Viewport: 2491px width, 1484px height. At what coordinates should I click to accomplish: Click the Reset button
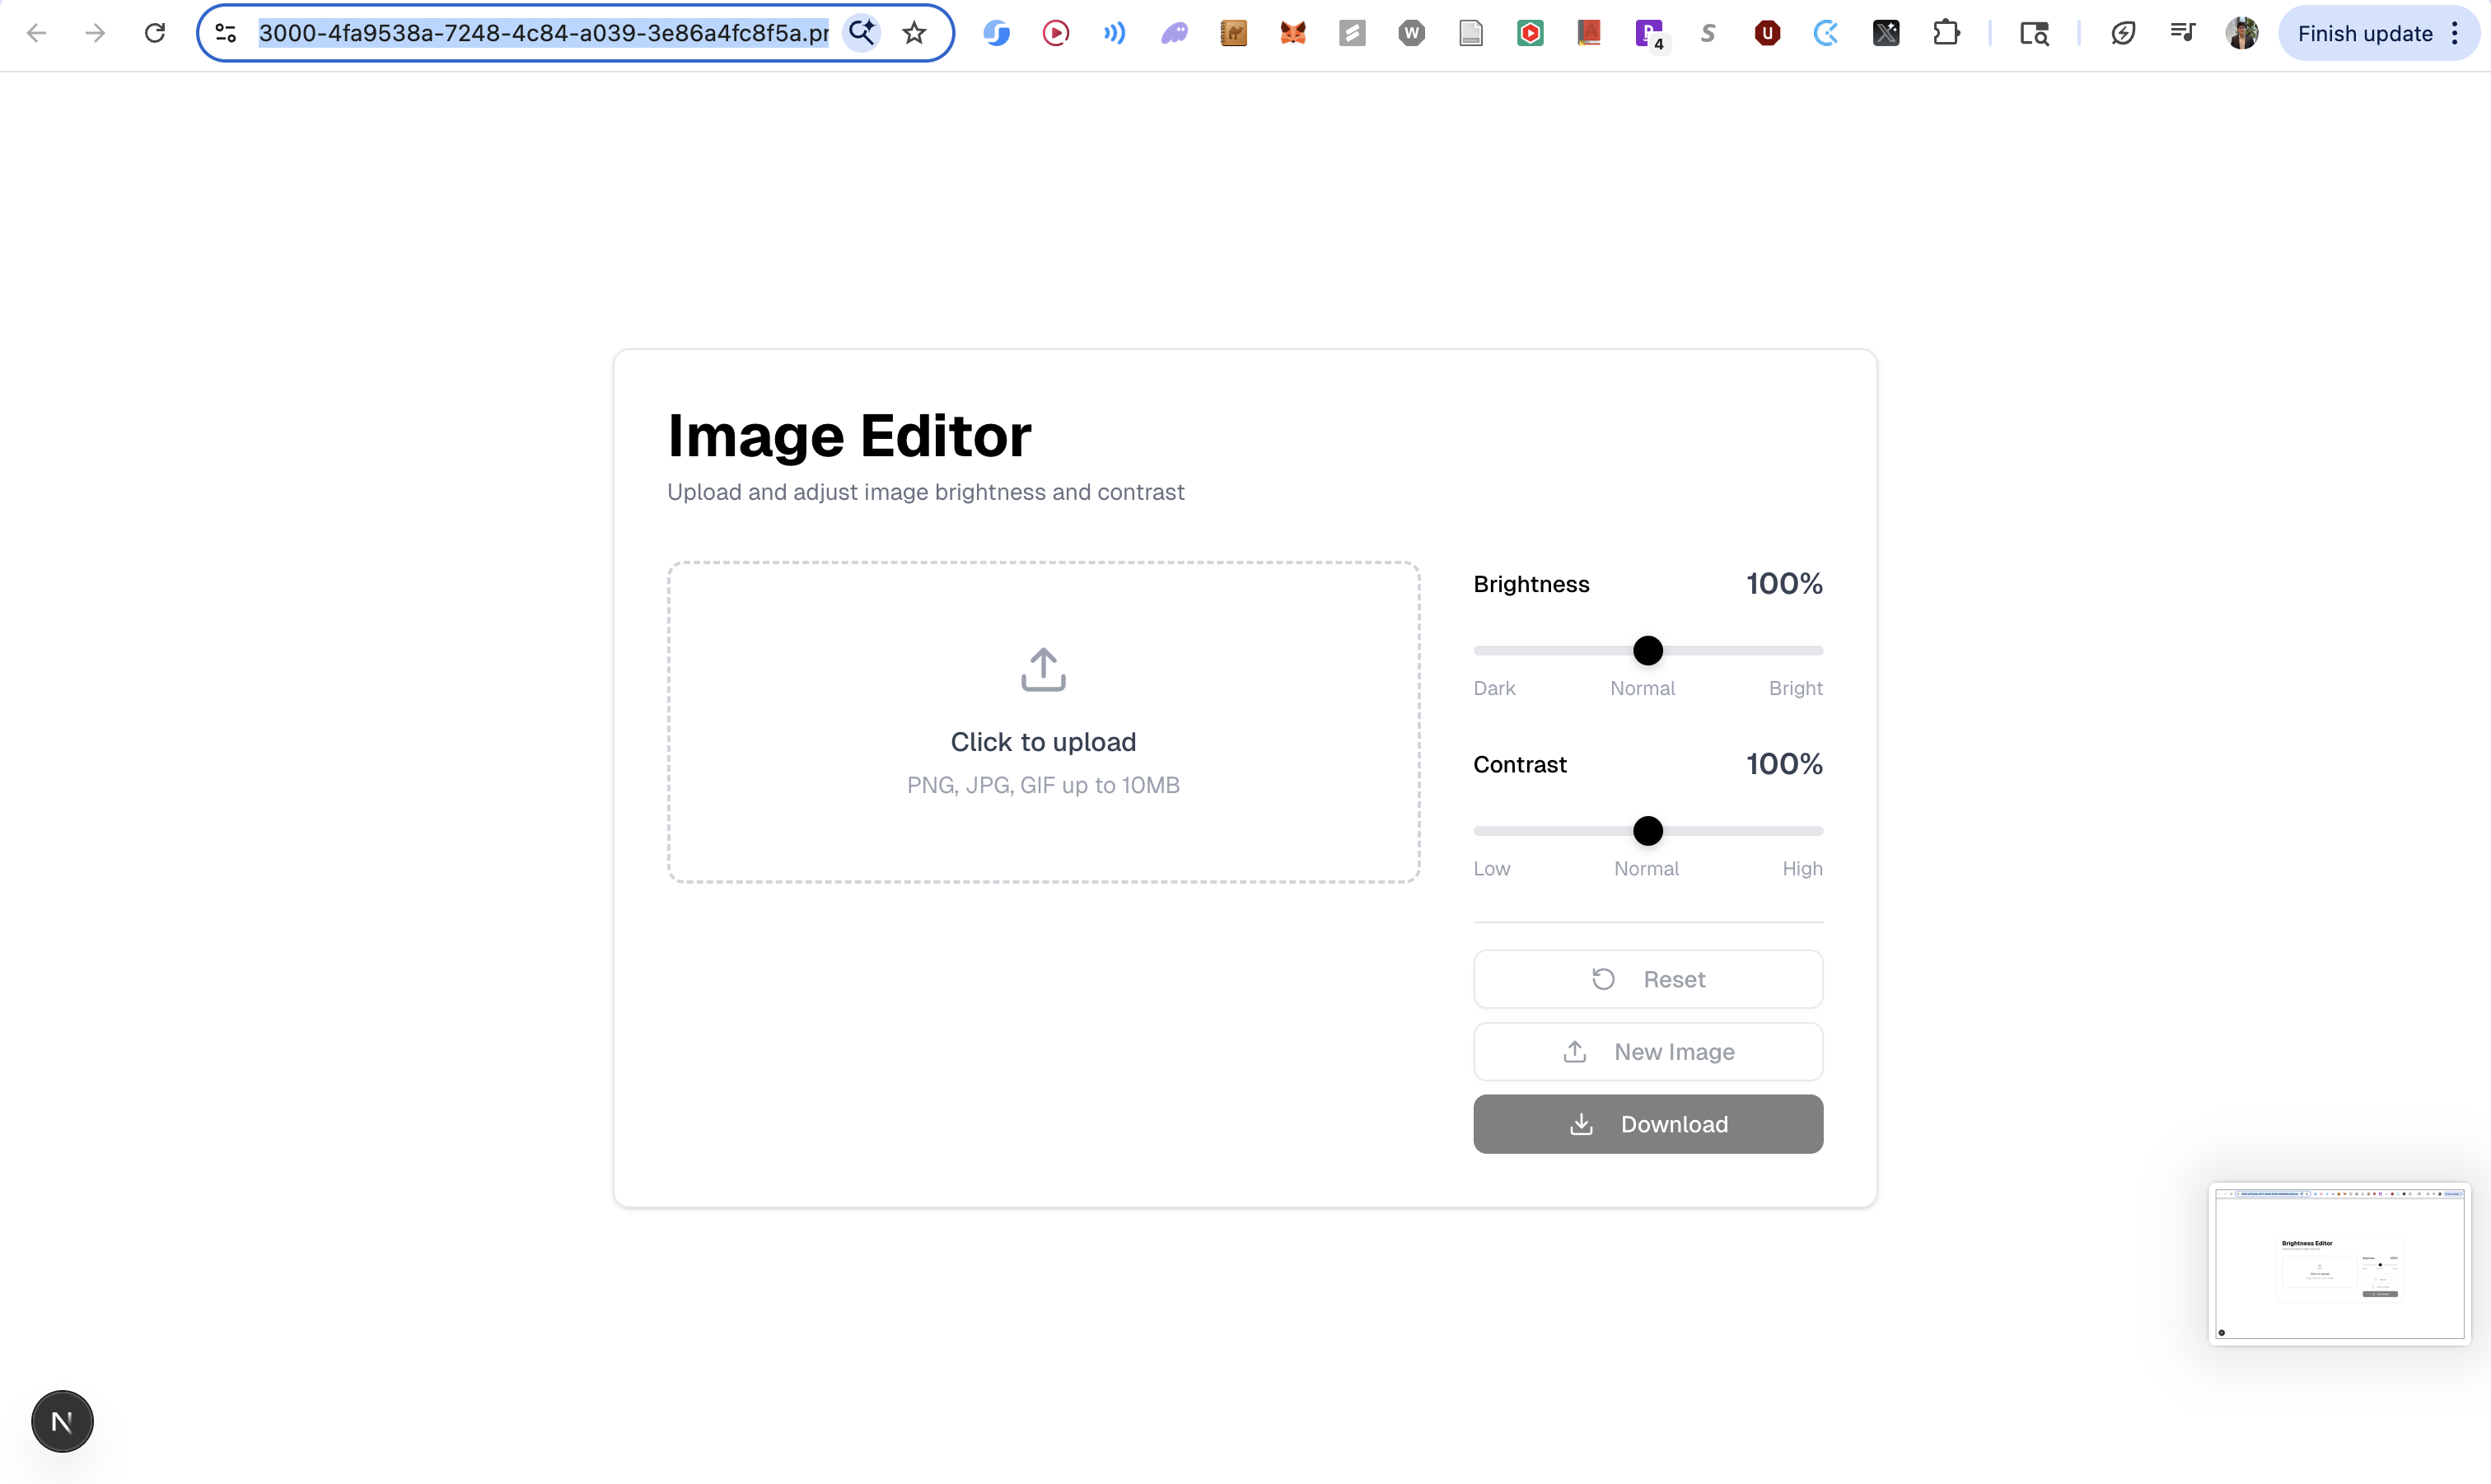pos(1647,979)
